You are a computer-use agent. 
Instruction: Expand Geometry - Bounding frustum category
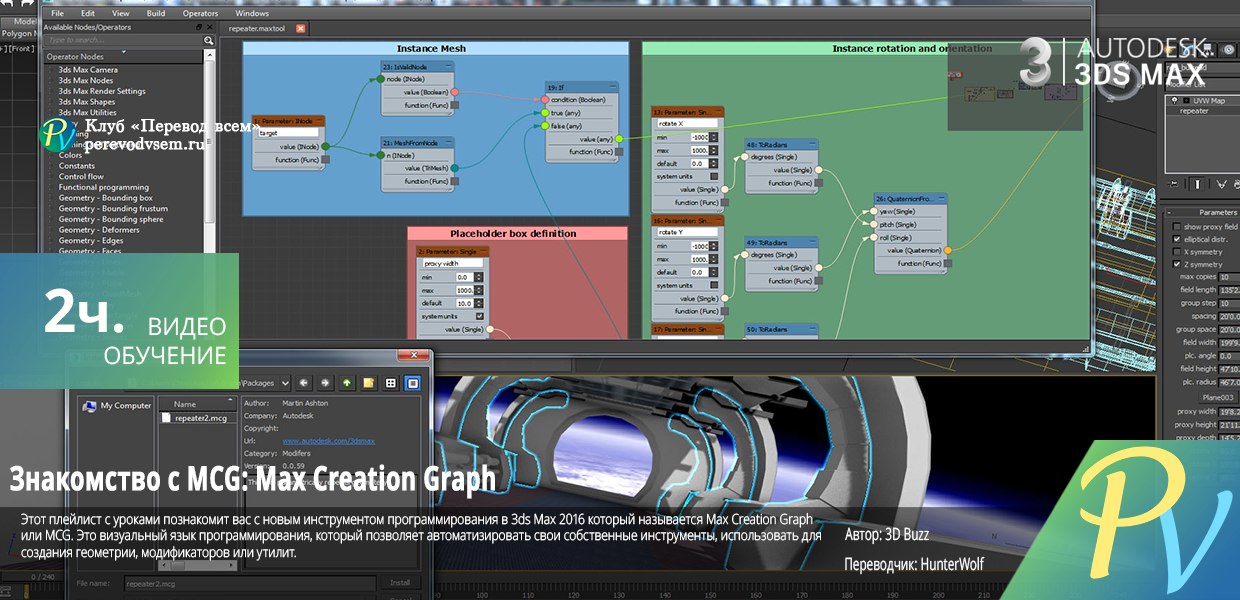pyautogui.click(x=113, y=209)
